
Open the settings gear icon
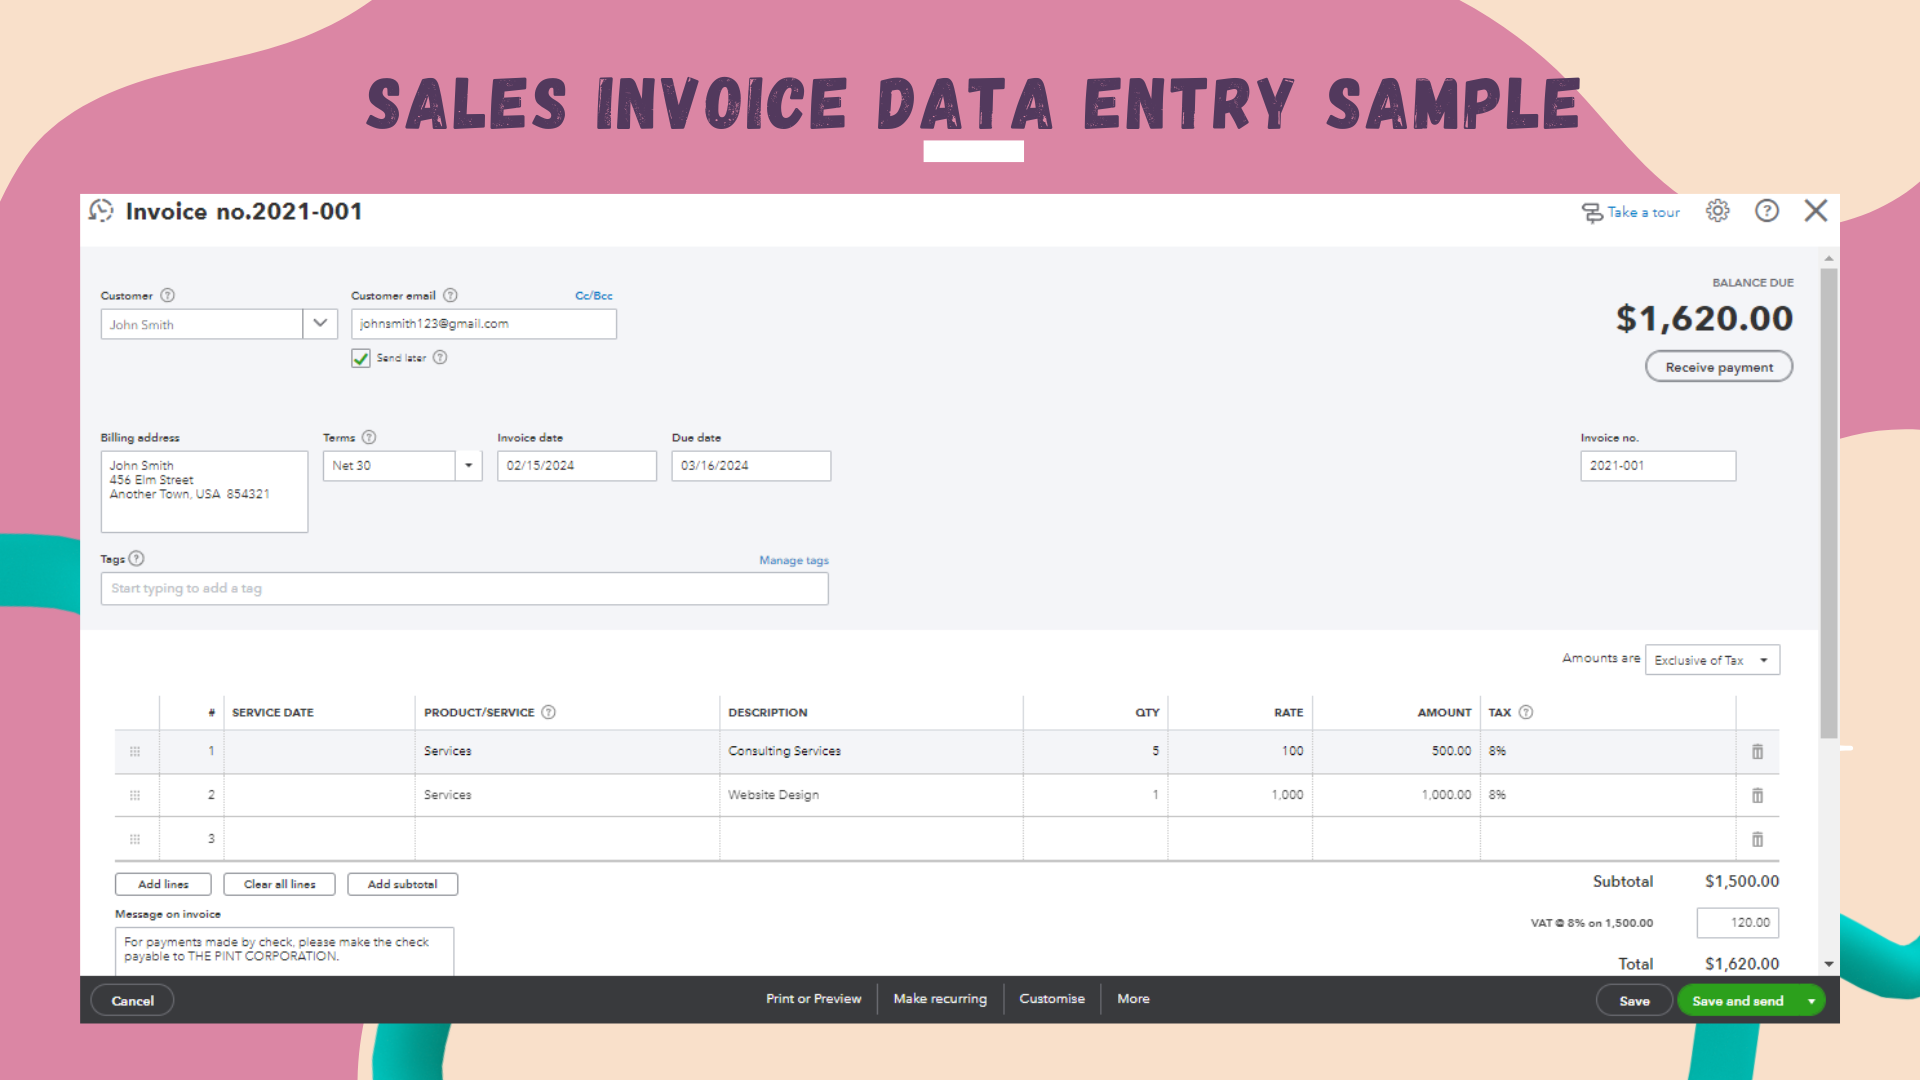click(1717, 211)
